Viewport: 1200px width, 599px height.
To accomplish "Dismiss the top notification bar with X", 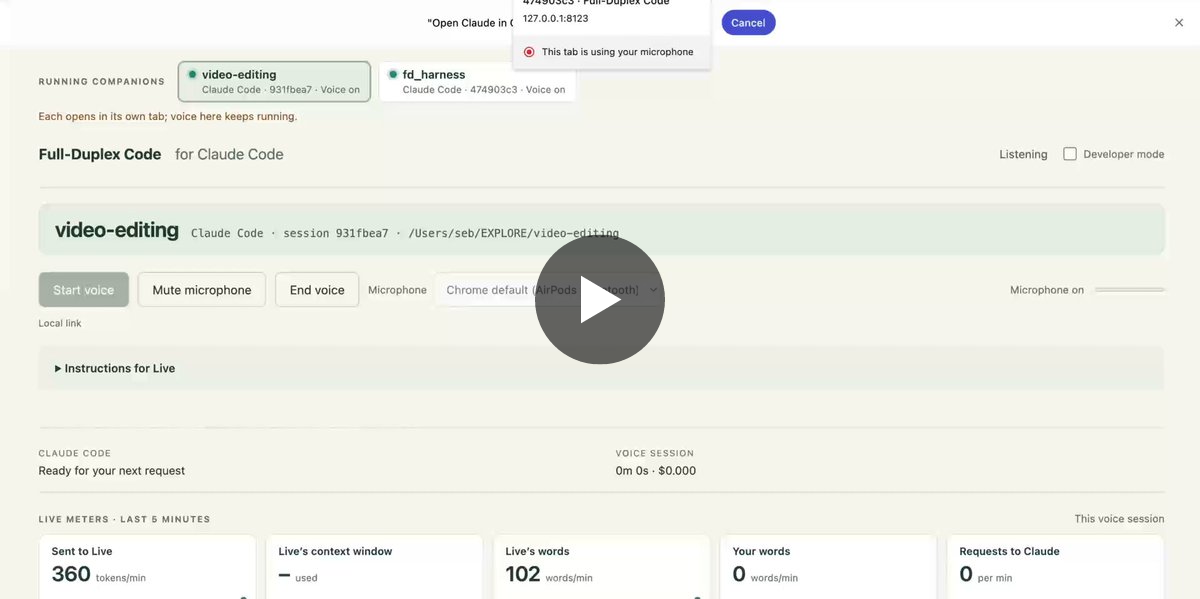I will pyautogui.click(x=1179, y=22).
